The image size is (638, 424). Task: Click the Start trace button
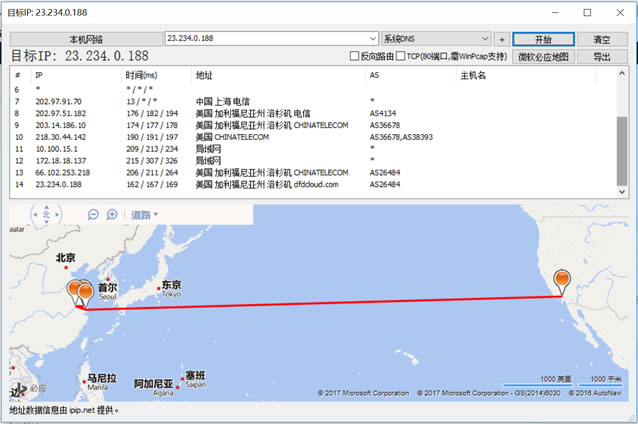tap(543, 38)
